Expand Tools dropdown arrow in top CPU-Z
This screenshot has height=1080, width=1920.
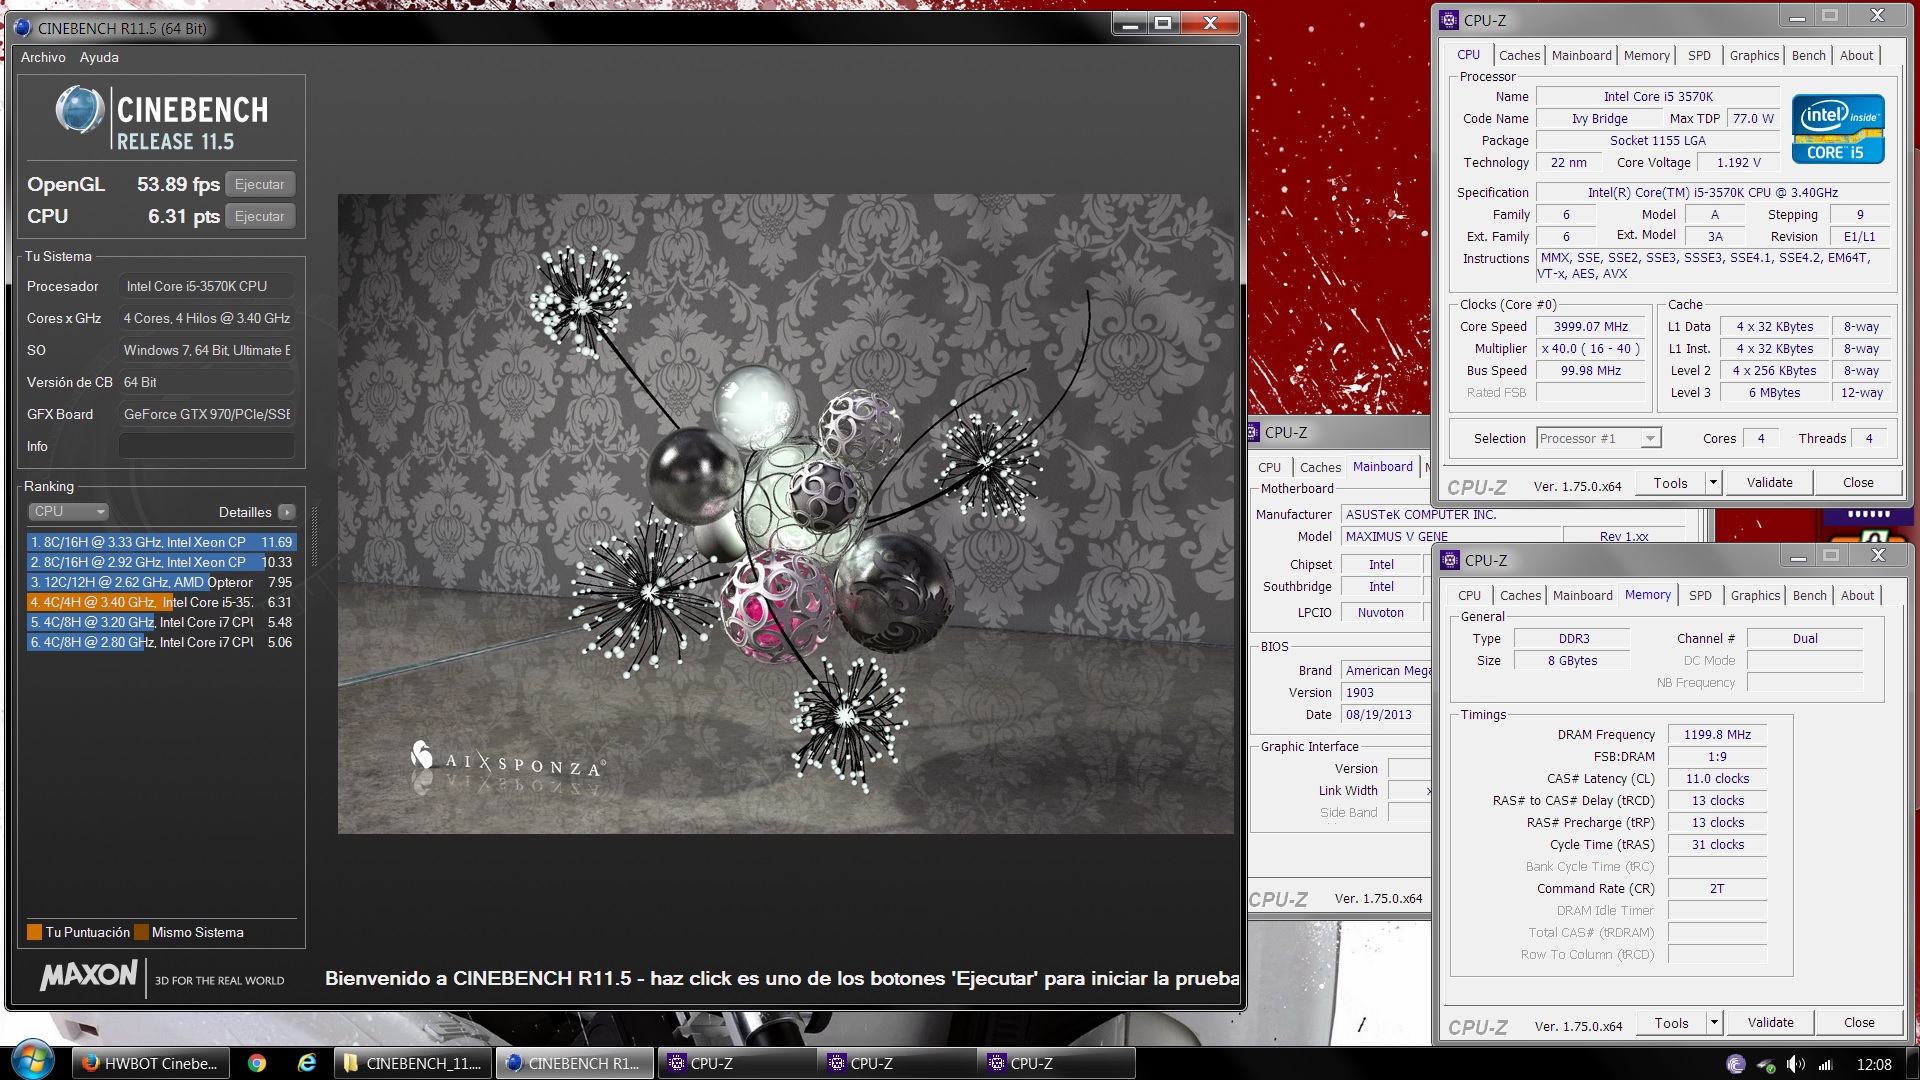1713,483
